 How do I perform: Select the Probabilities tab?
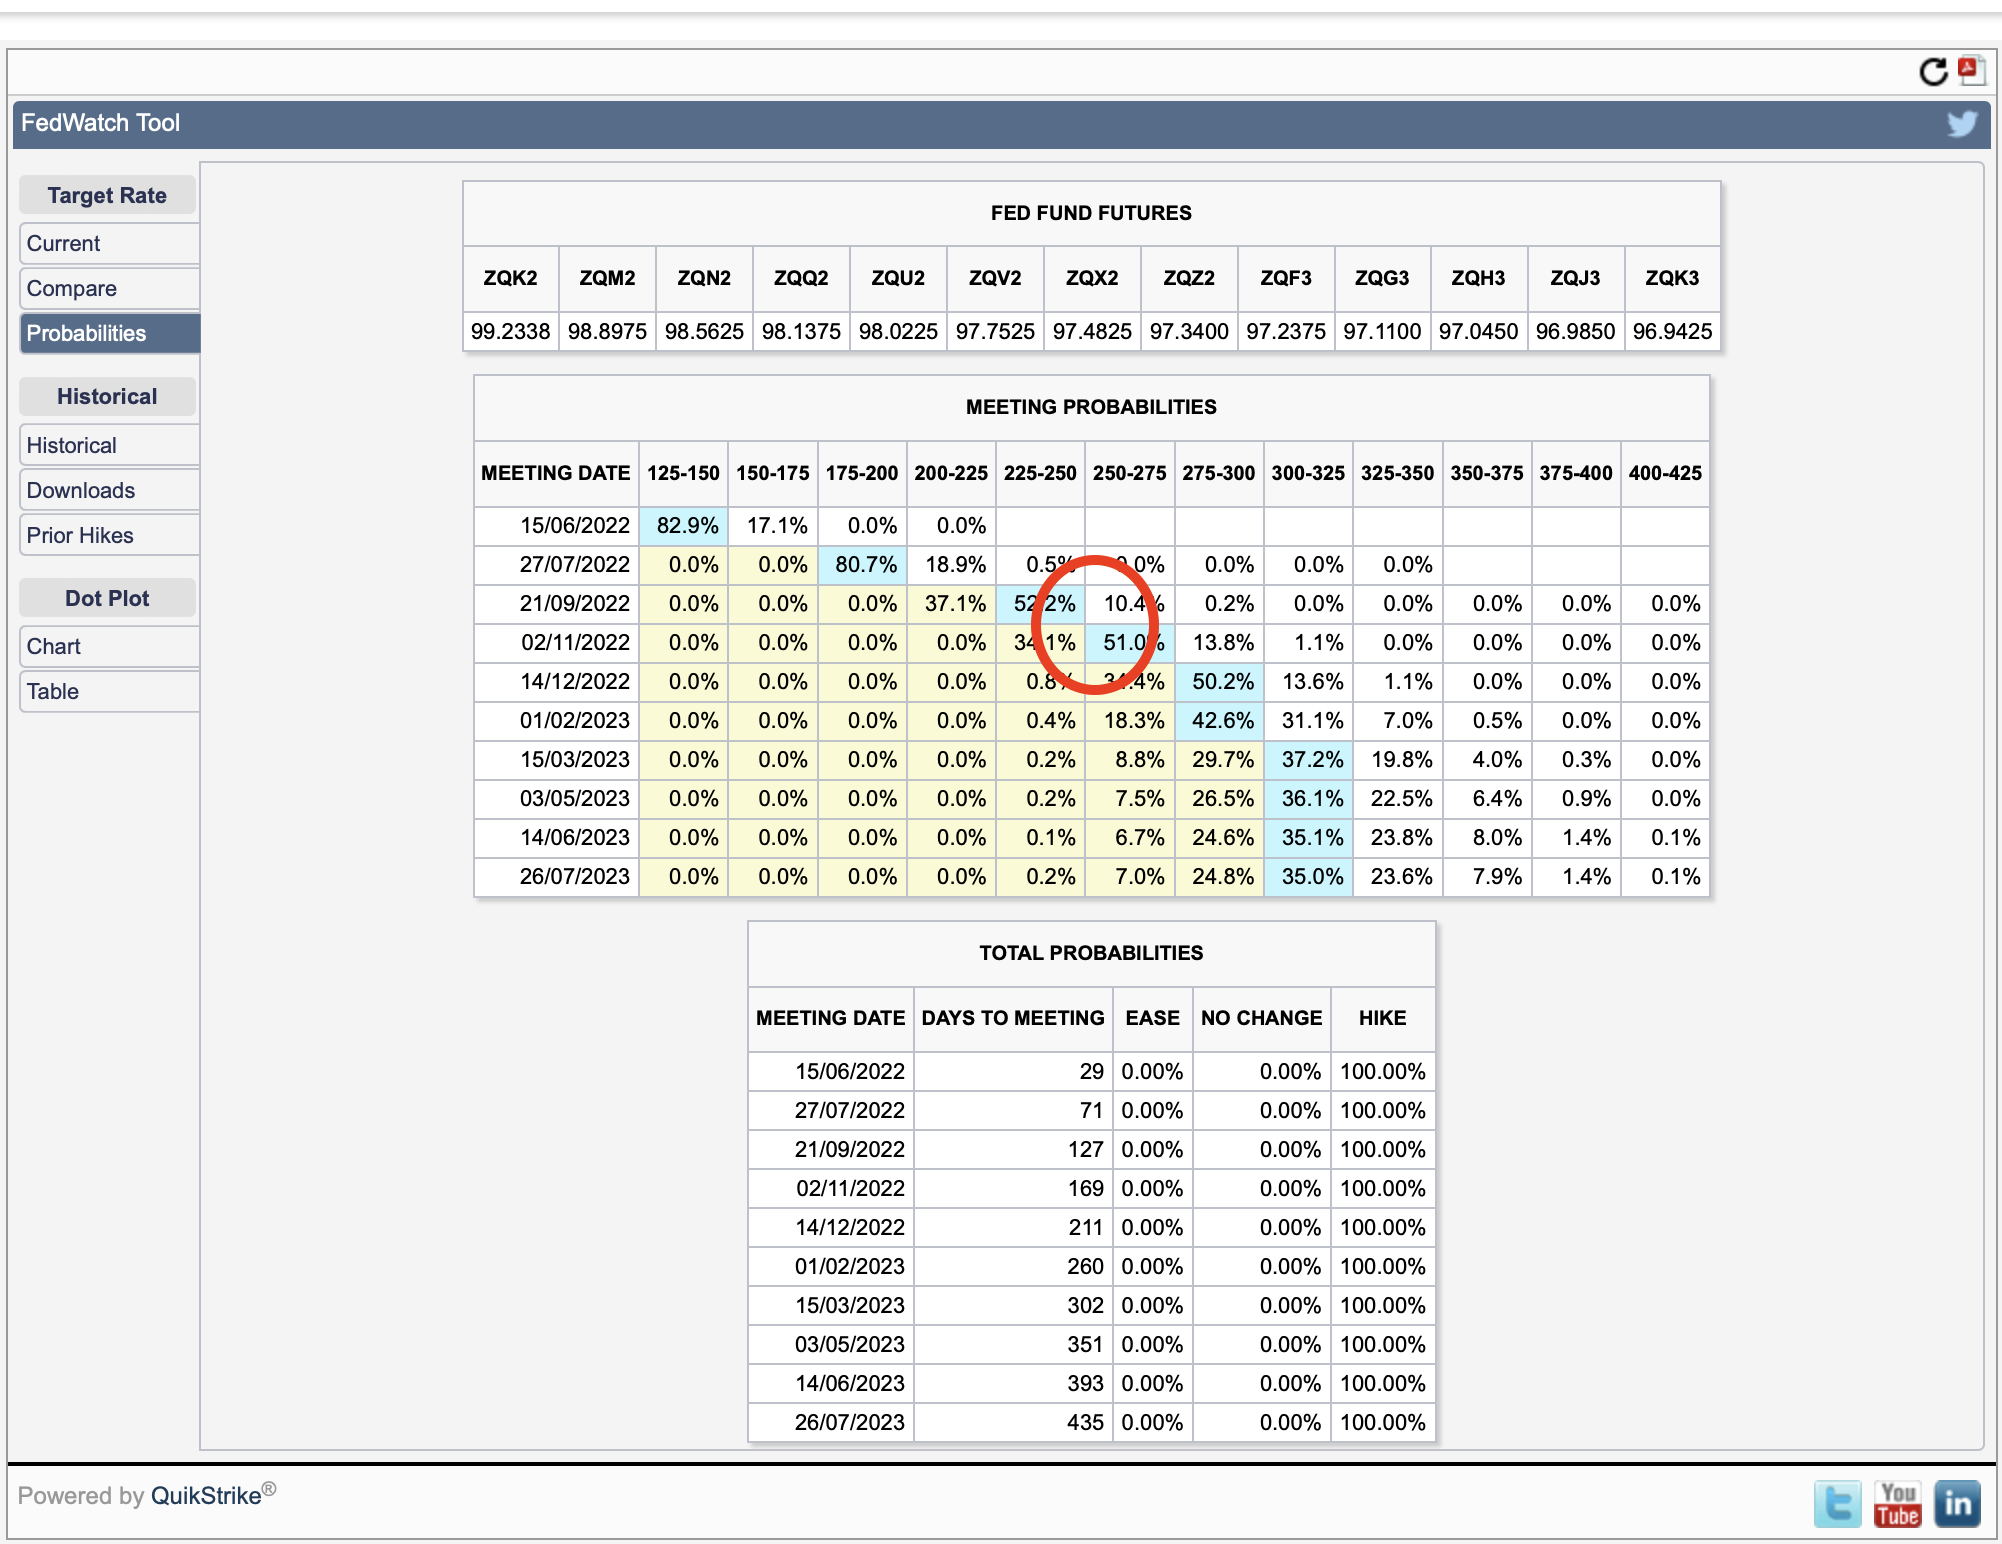click(110, 333)
